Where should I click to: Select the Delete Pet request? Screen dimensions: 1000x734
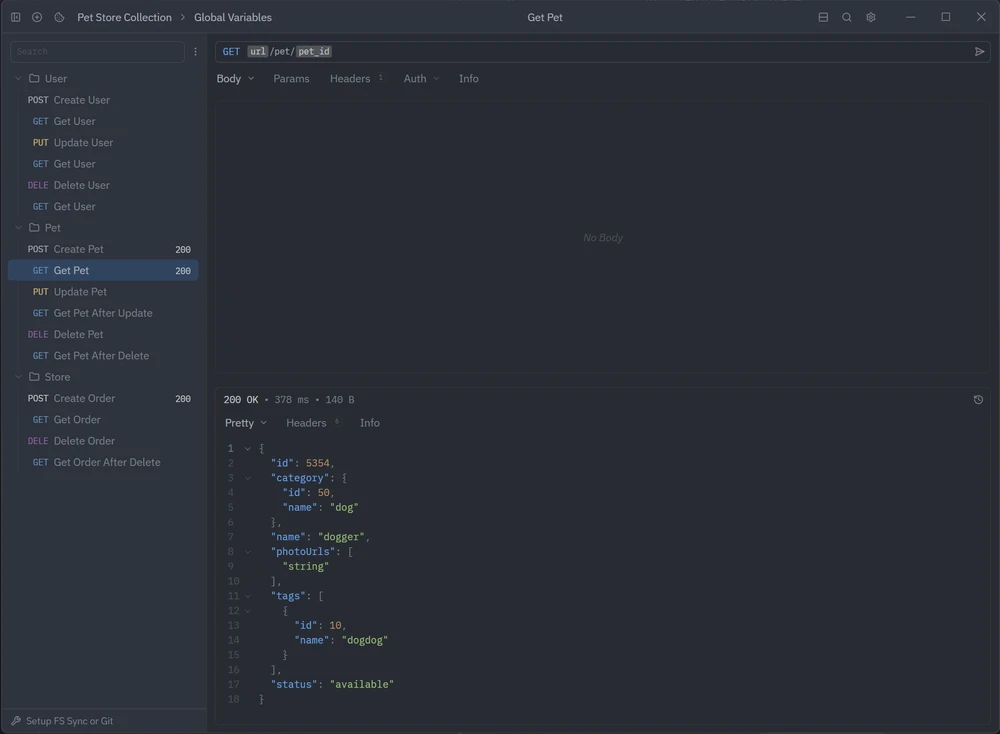point(103,335)
